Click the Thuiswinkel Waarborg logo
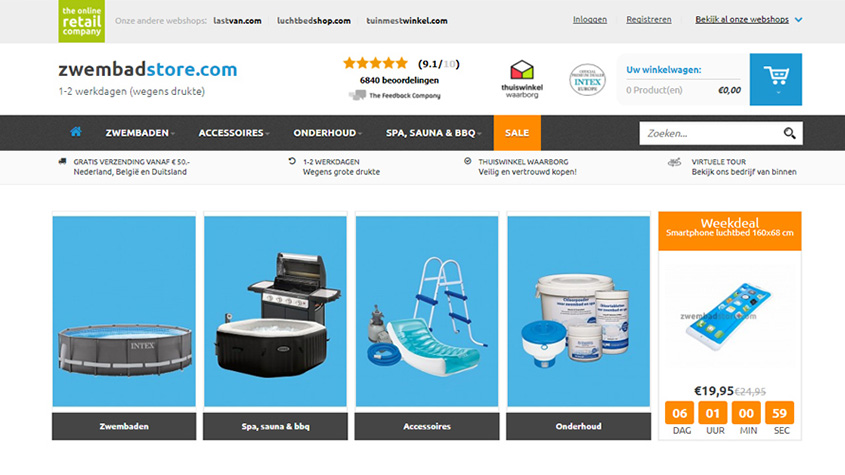This screenshot has height=475, width=845. pyautogui.click(x=522, y=79)
